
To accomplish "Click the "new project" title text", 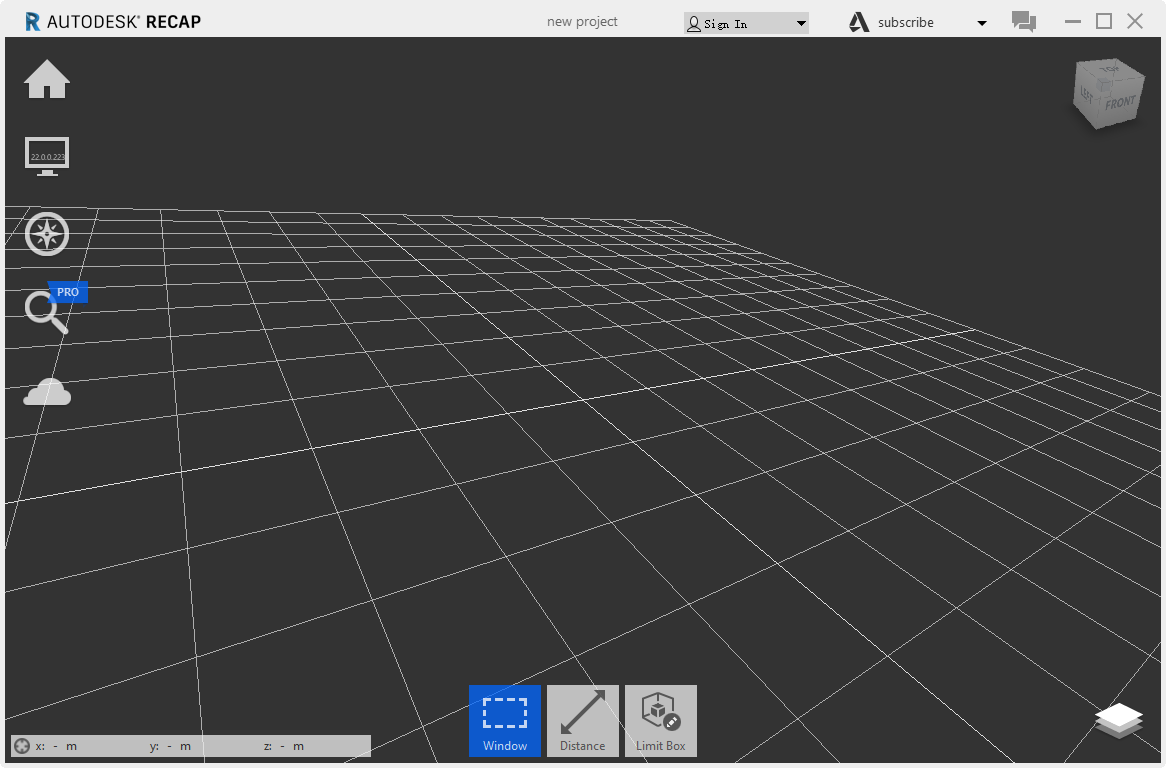I will (x=582, y=22).
